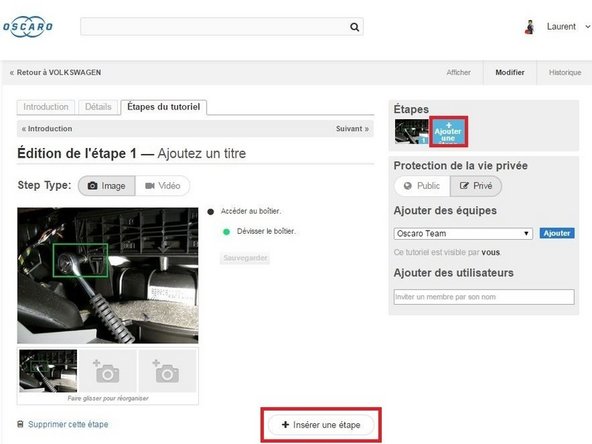
Task: Open the Historique tab
Action: pyautogui.click(x=565, y=72)
